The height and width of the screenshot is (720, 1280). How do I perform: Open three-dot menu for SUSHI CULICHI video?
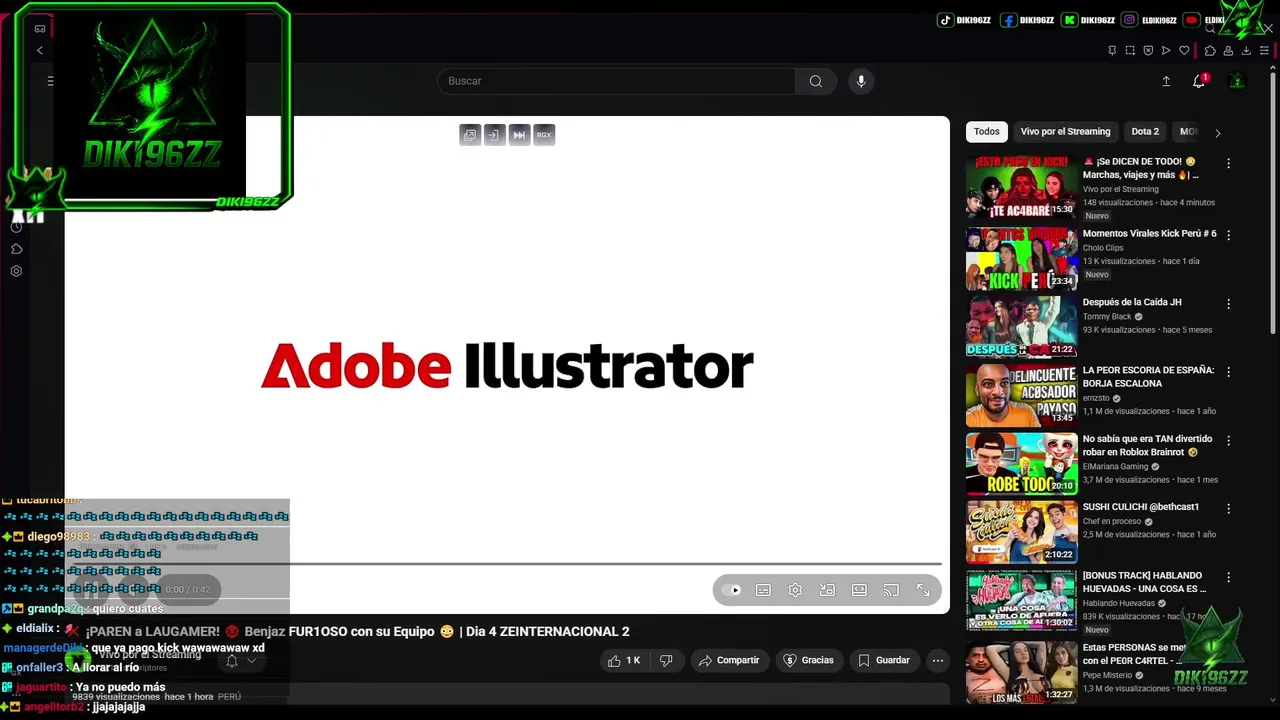pyautogui.click(x=1228, y=508)
